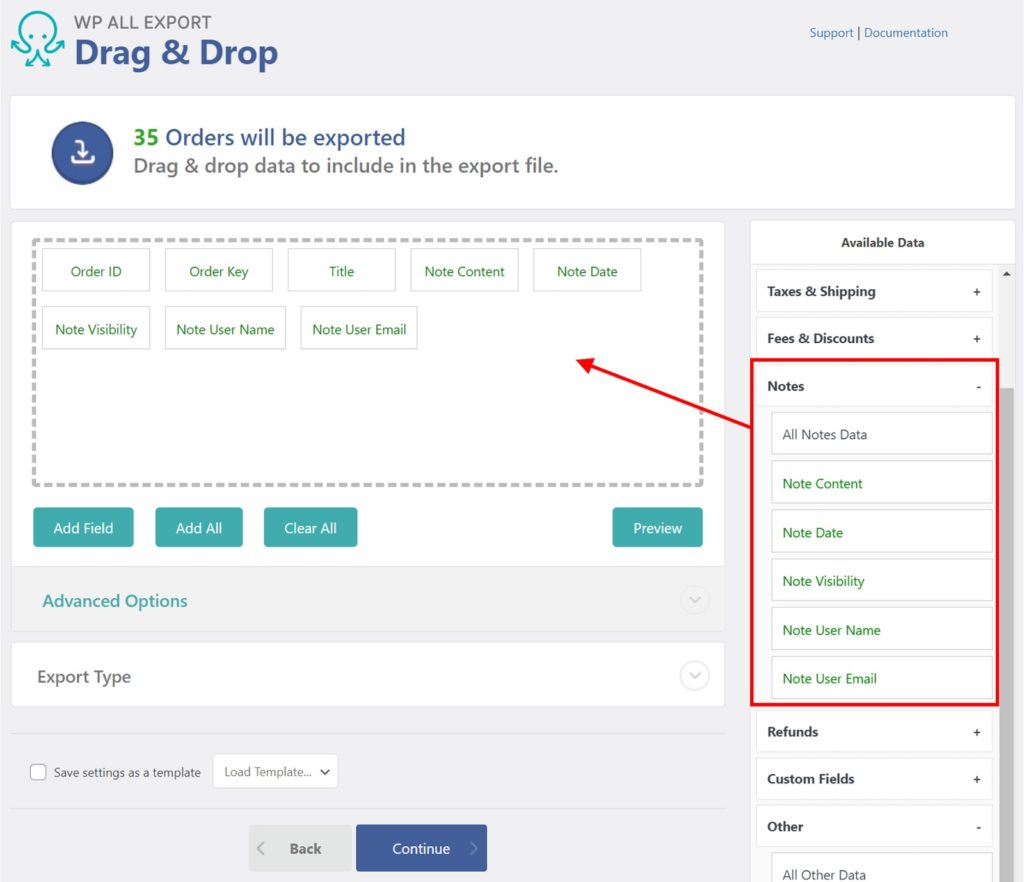This screenshot has height=882, width=1024.
Task: Open the Documentation link
Action: 906,32
